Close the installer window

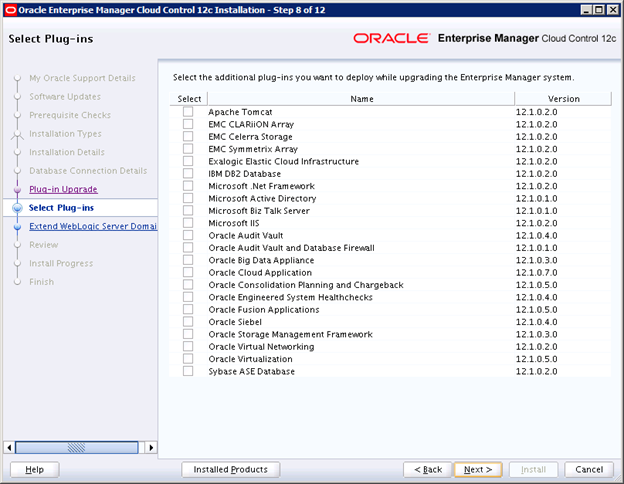pos(613,10)
